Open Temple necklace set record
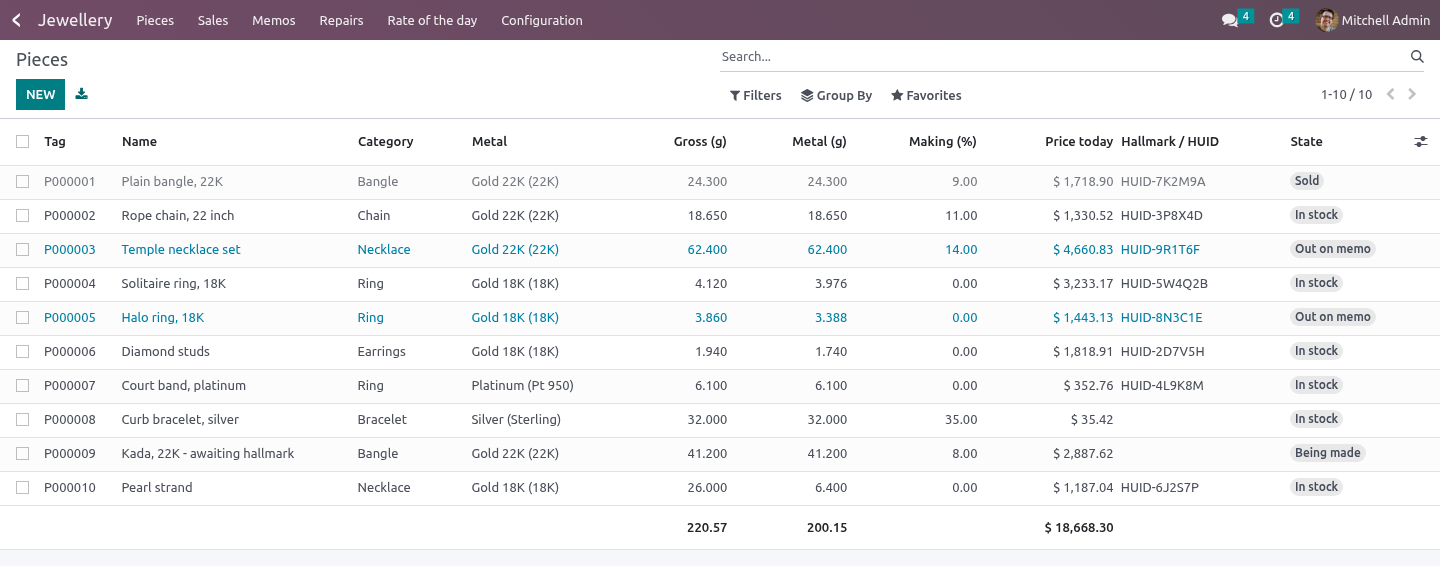 (181, 250)
